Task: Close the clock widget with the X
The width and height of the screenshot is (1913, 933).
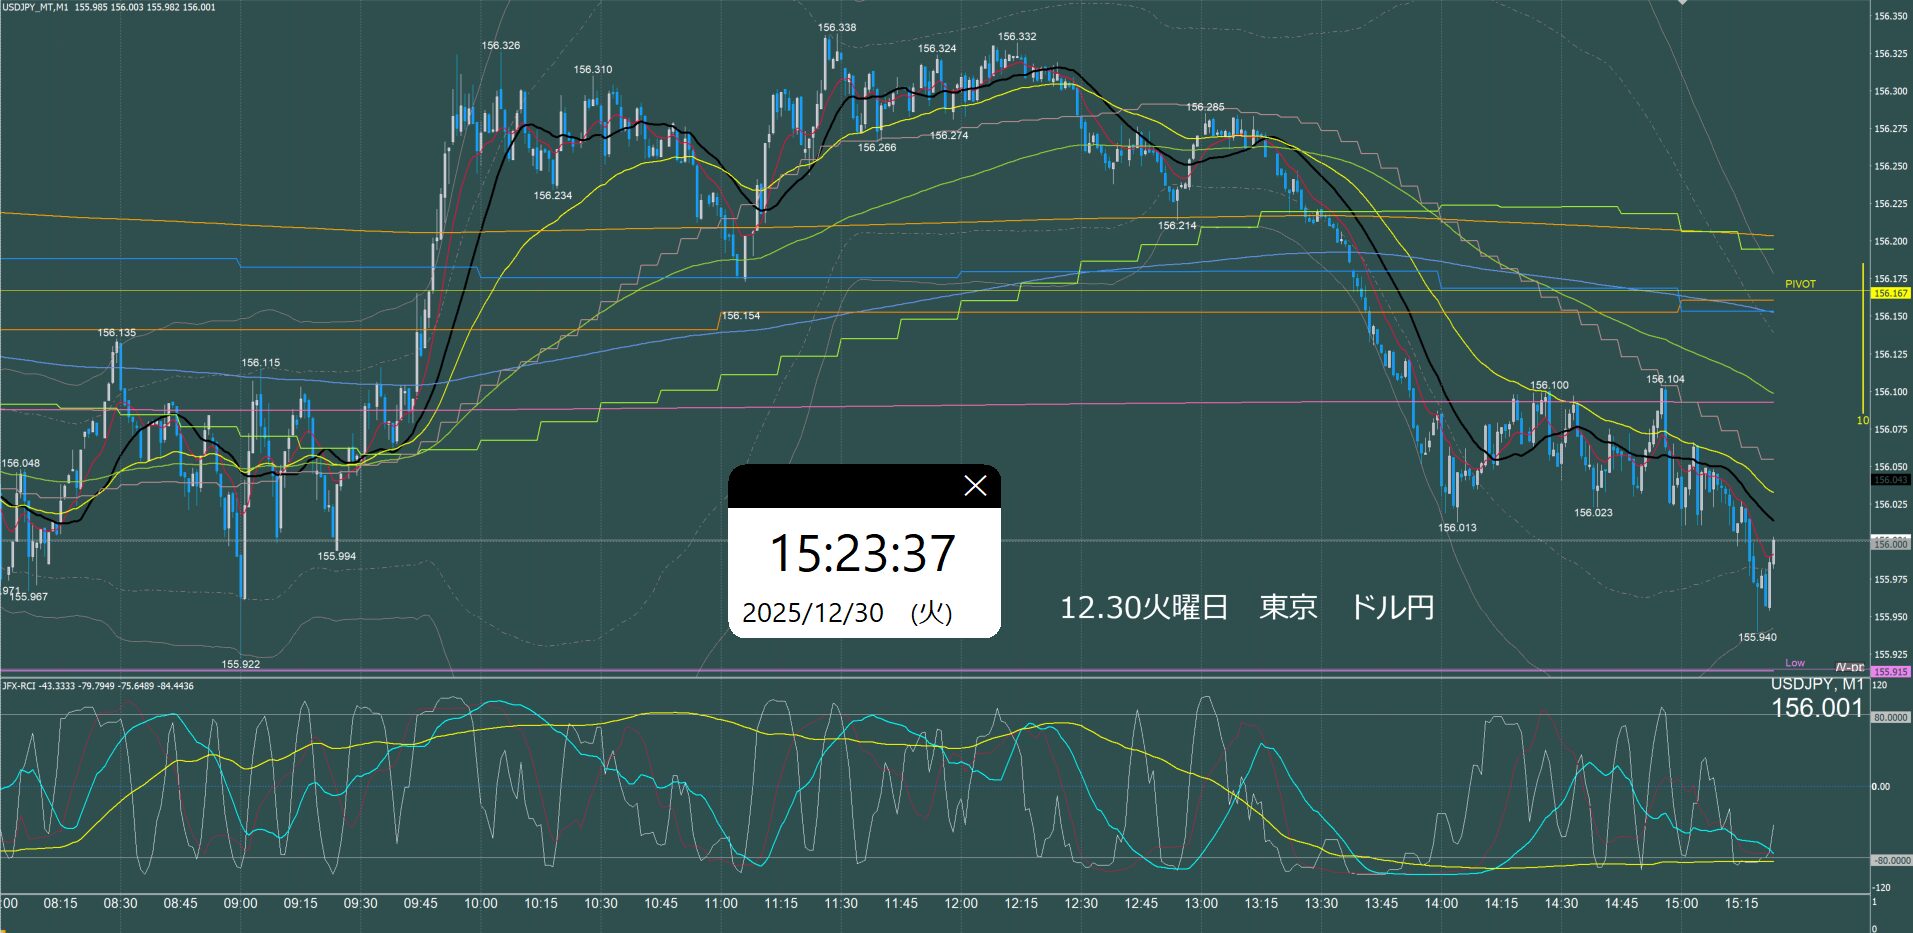Action: point(975,486)
